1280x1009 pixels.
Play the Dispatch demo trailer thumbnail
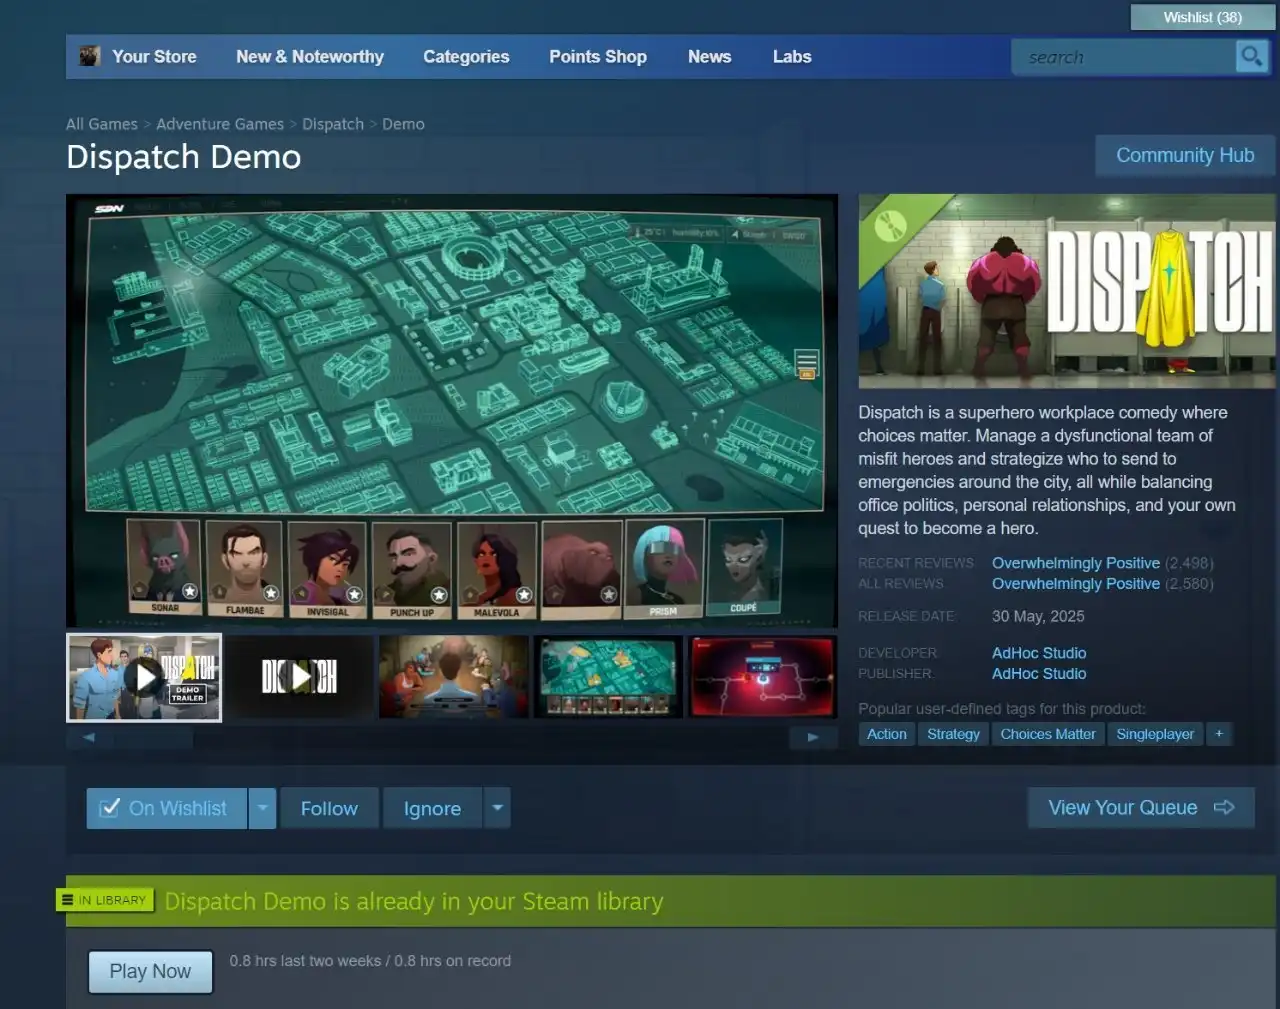pyautogui.click(x=145, y=677)
